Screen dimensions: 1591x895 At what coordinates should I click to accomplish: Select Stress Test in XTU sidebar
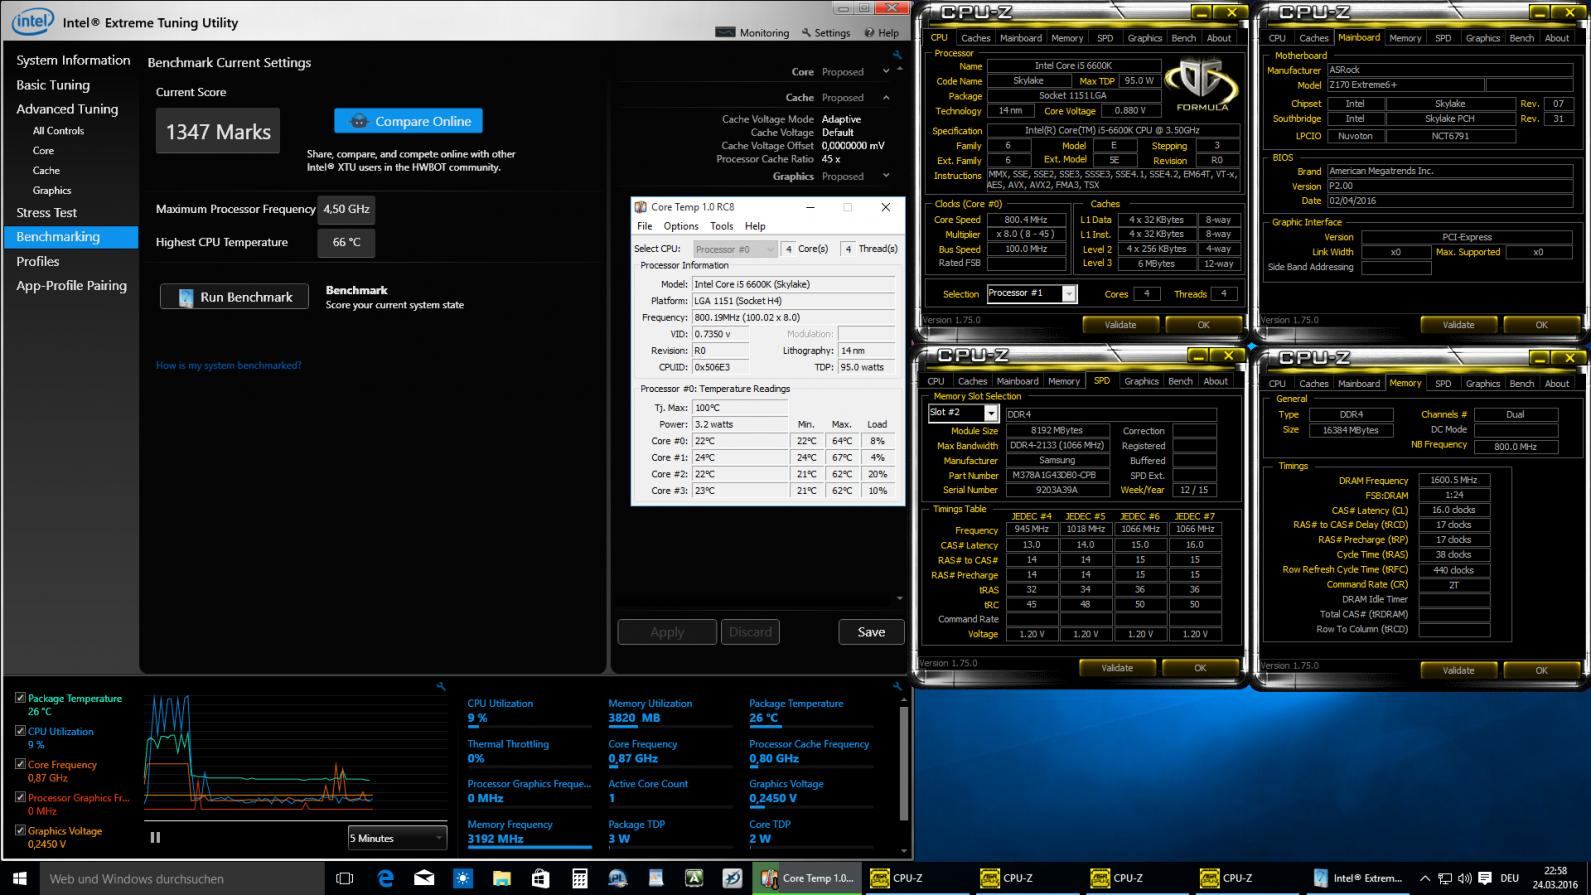coord(46,212)
